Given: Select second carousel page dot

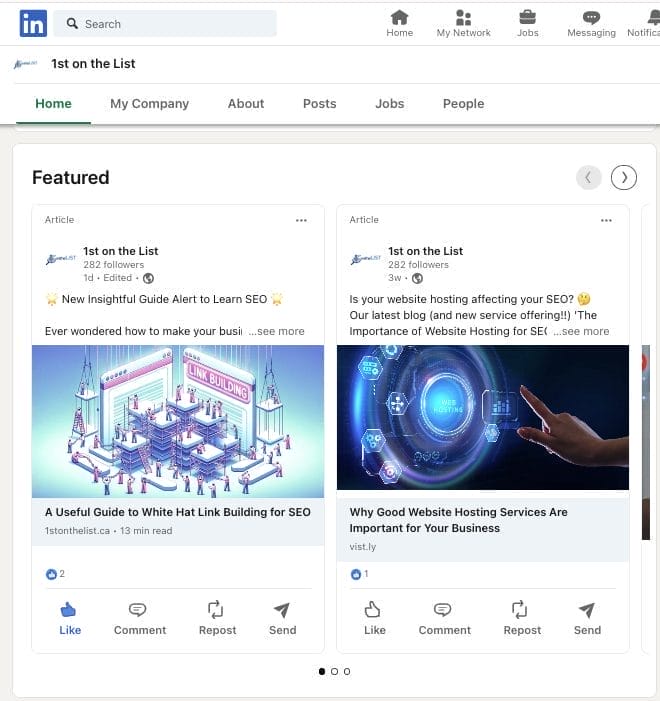Looking at the screenshot, I should [x=334, y=671].
